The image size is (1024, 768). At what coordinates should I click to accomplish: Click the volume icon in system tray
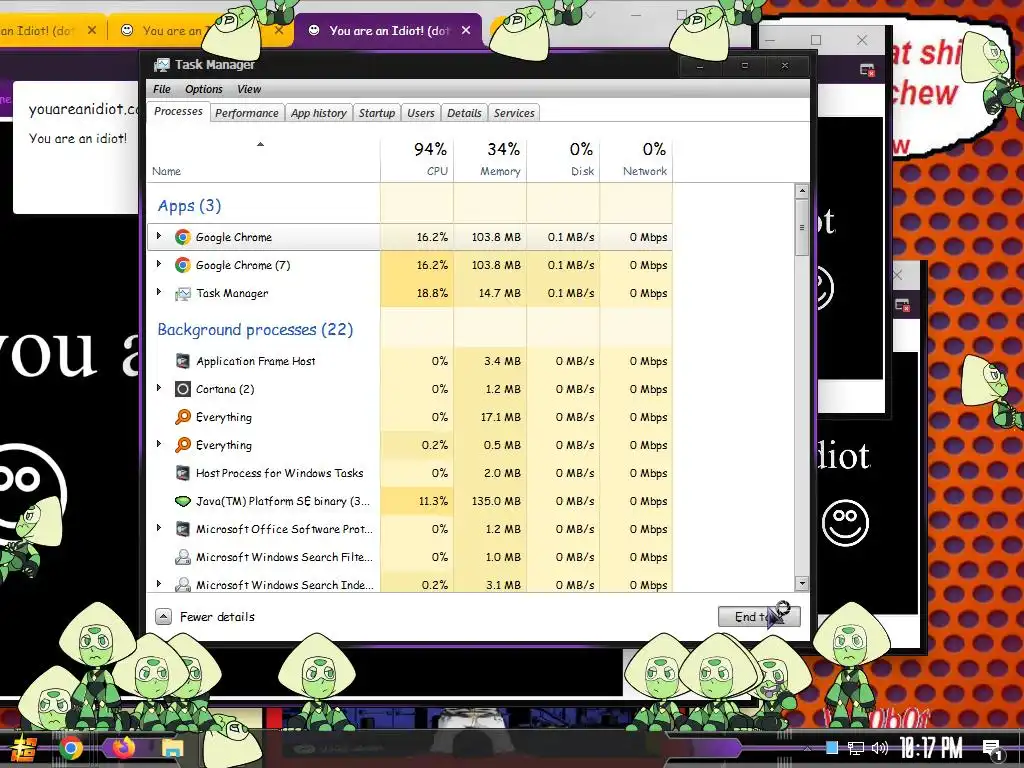point(880,748)
